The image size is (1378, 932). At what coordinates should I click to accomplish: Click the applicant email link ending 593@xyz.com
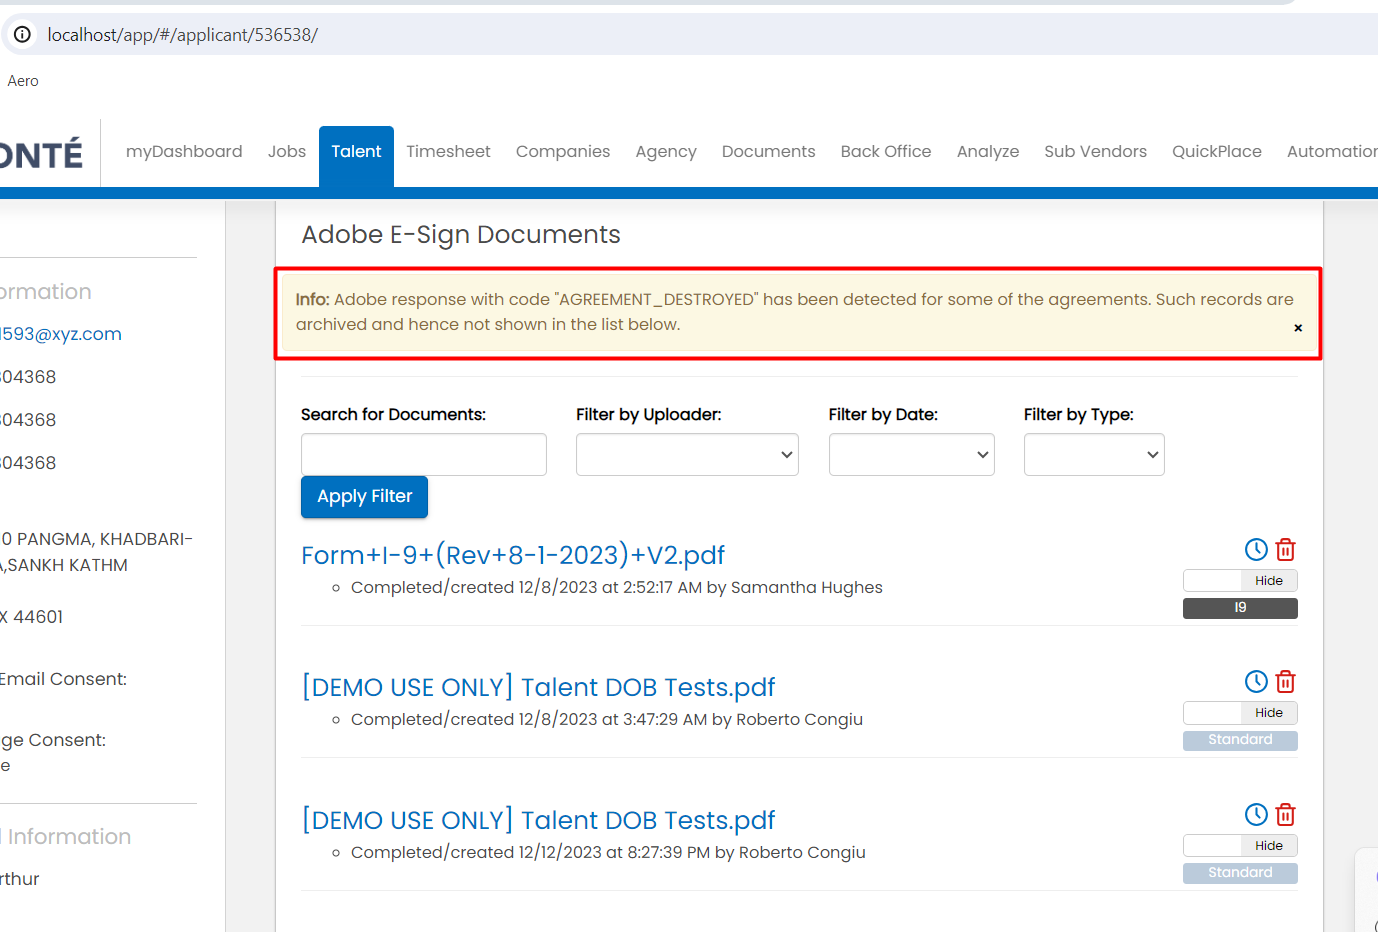pos(60,334)
